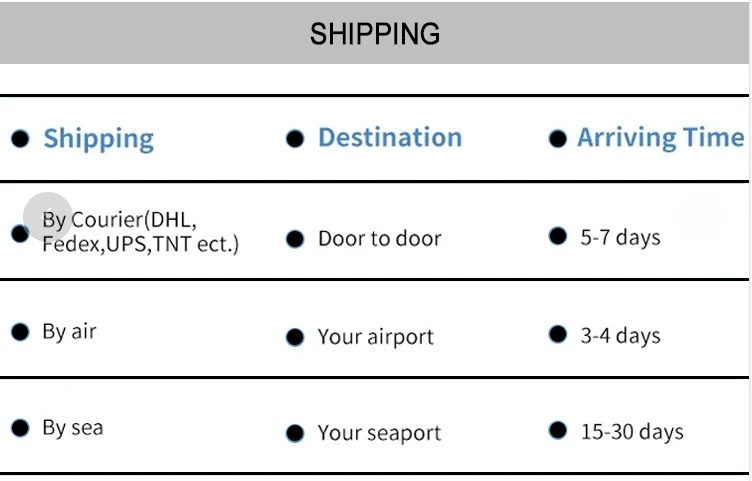Click the bullet next to Door to door

point(295,240)
